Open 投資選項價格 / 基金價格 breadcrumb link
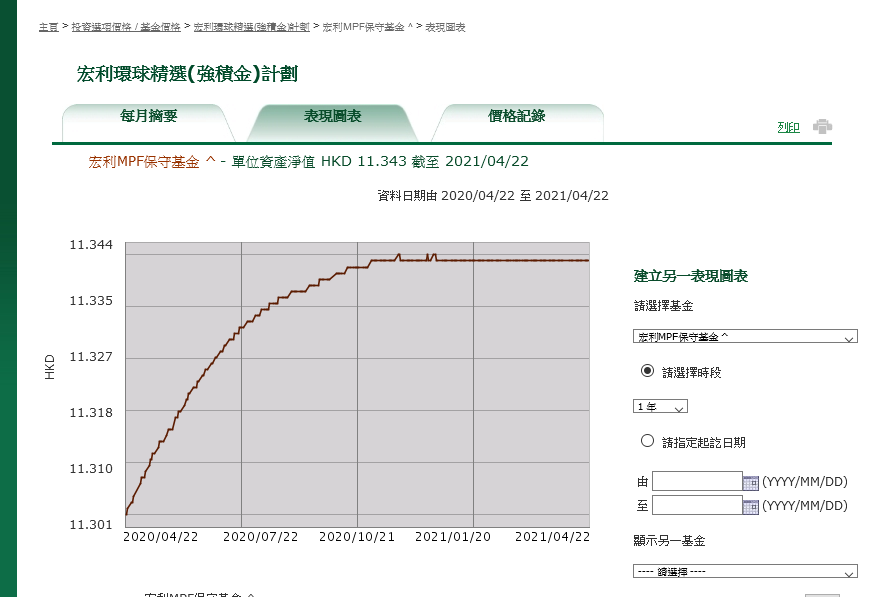Viewport: 891px width, 597px height. pyautogui.click(x=126, y=27)
